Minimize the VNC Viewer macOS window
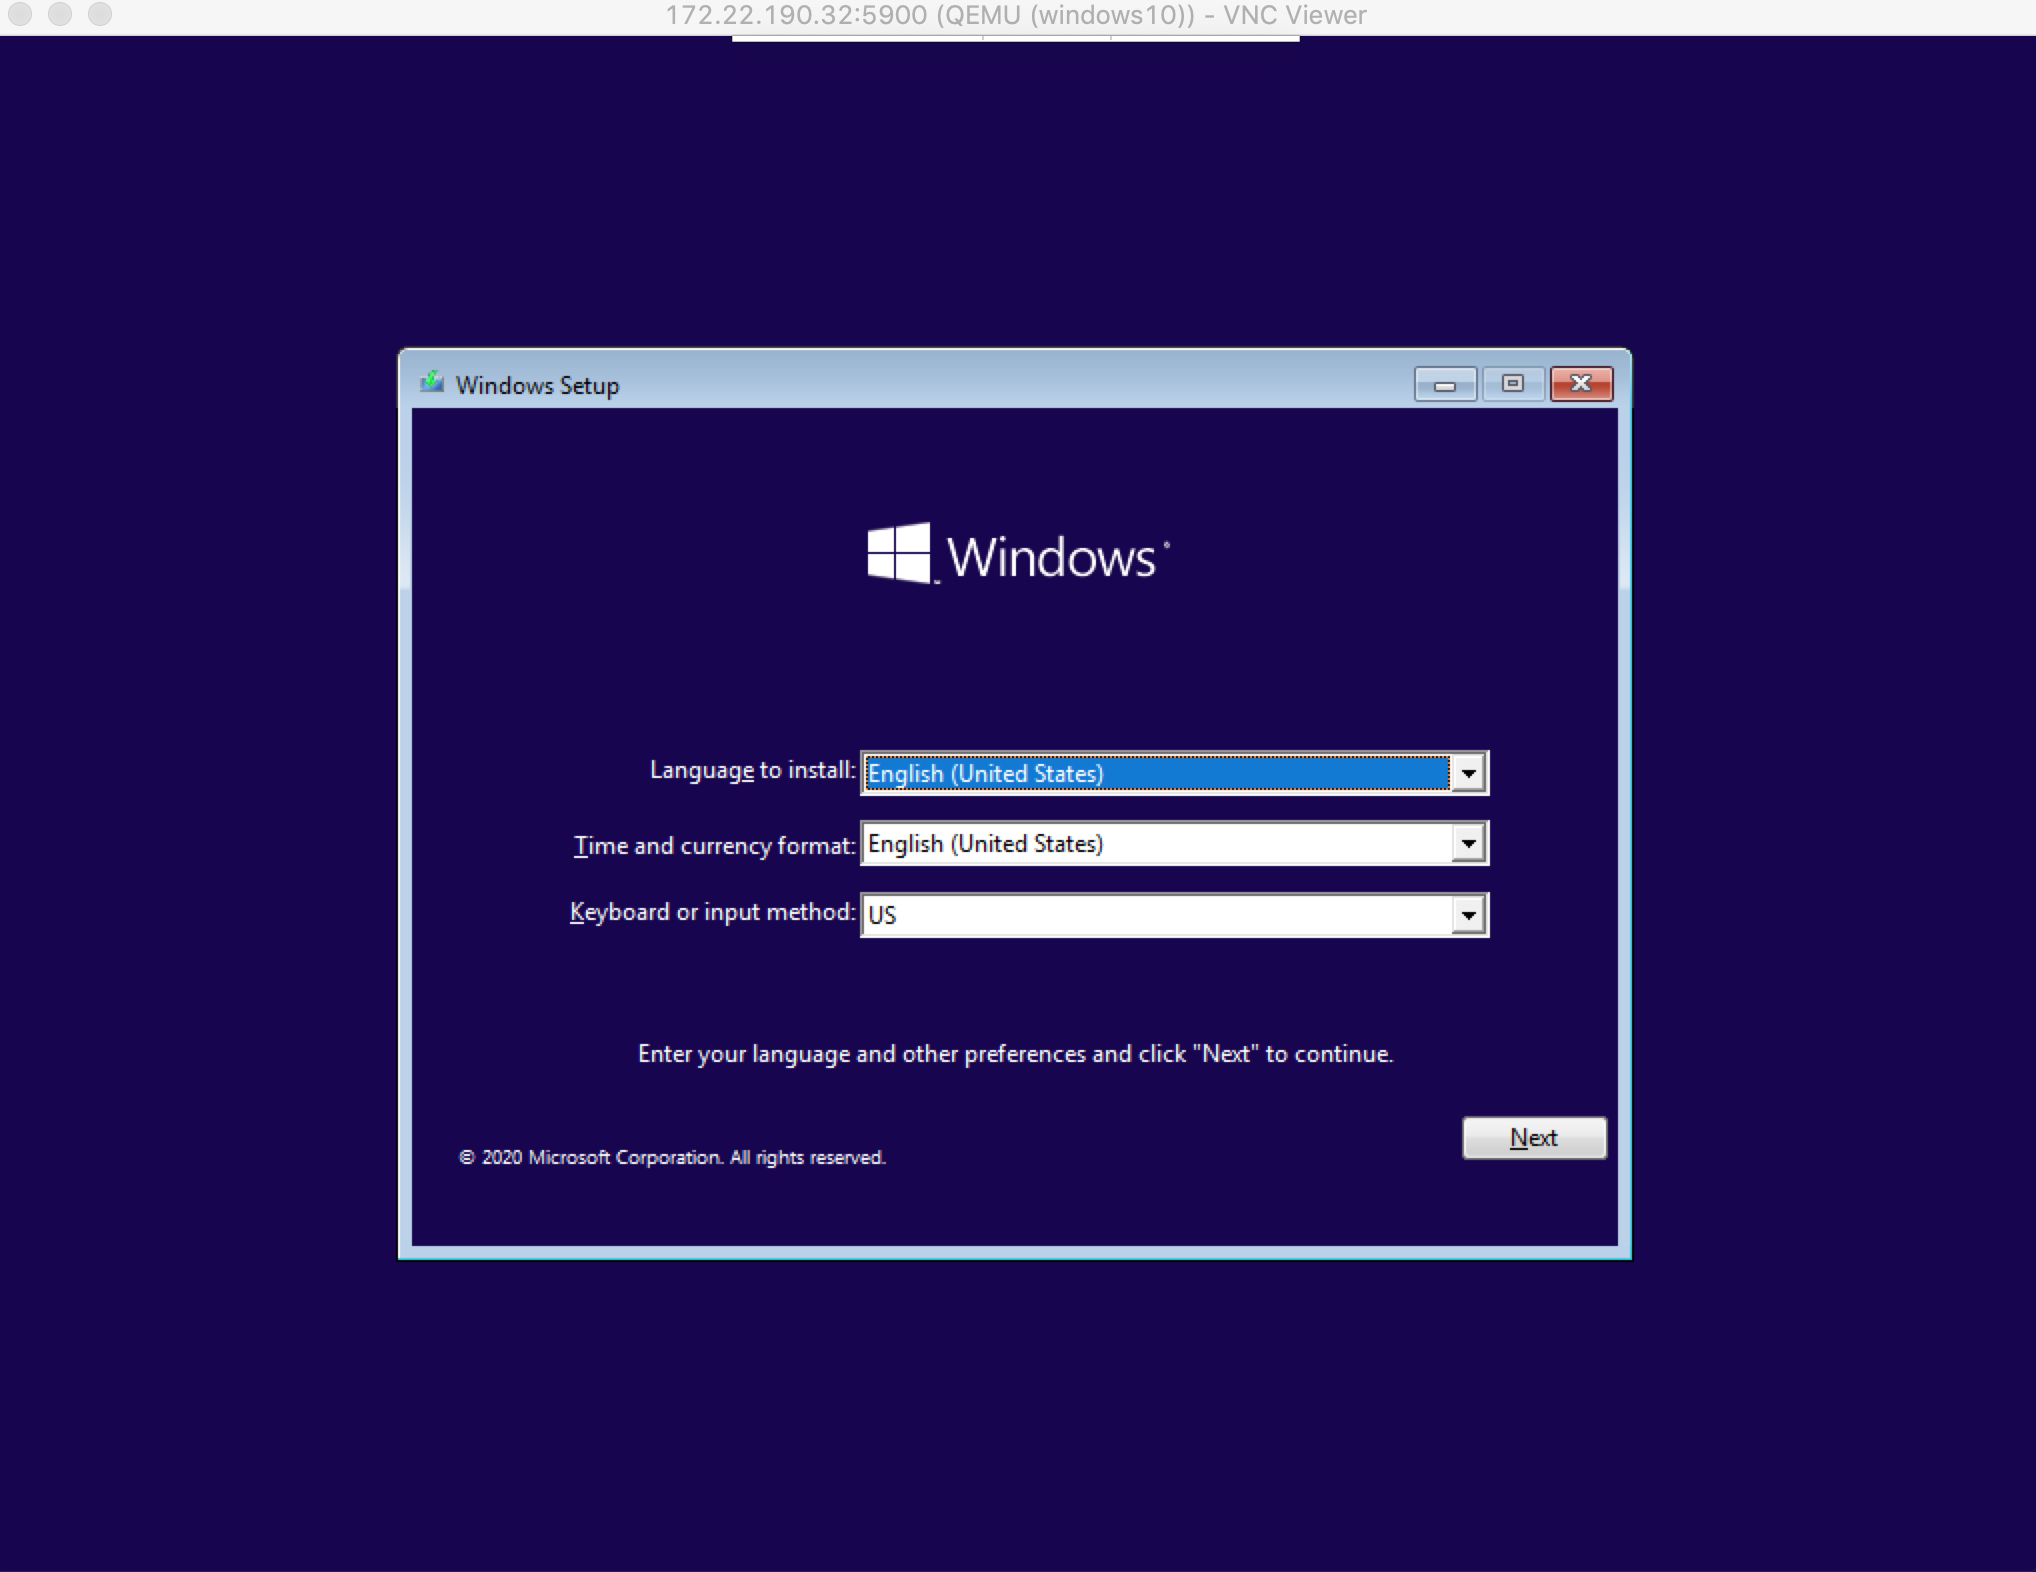This screenshot has width=2036, height=1572. 60,15
